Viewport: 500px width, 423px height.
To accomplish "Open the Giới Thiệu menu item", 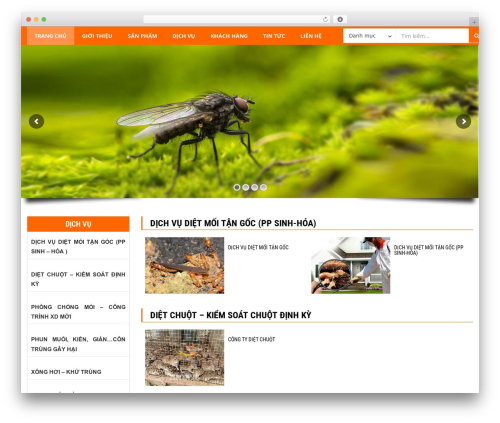I will point(97,36).
